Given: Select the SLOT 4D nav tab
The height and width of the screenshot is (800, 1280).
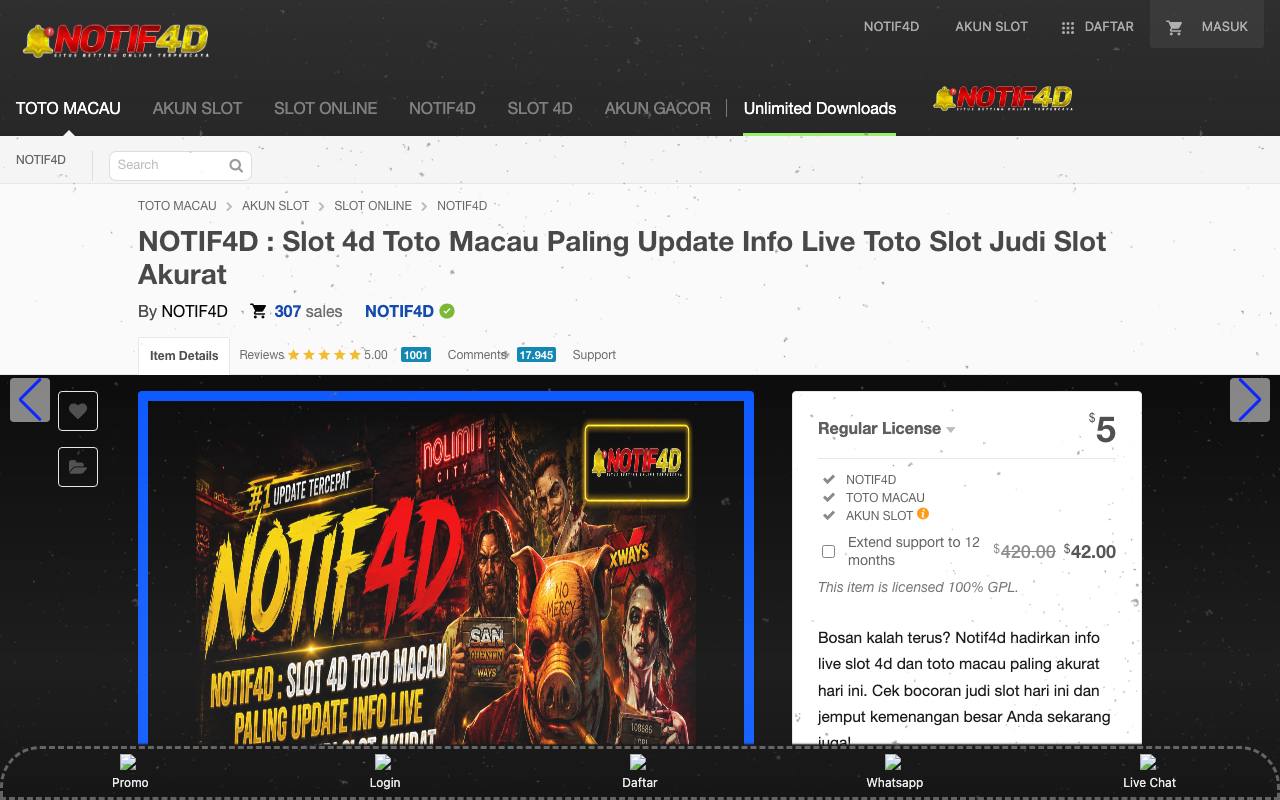Looking at the screenshot, I should click(540, 108).
